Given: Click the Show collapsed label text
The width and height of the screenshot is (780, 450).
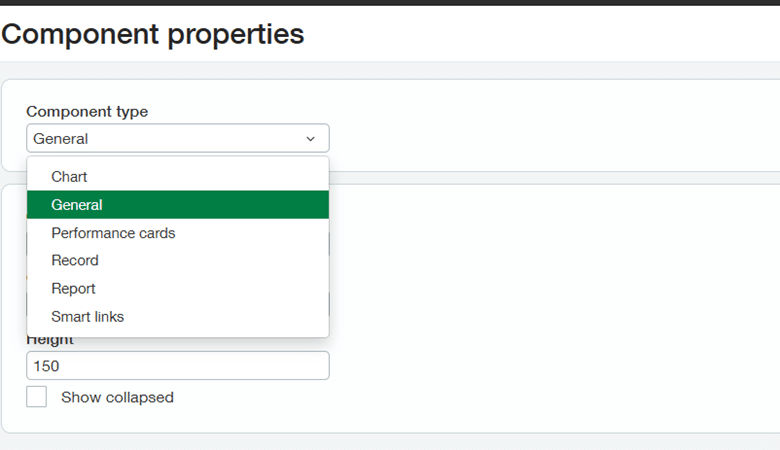Looking at the screenshot, I should [117, 397].
